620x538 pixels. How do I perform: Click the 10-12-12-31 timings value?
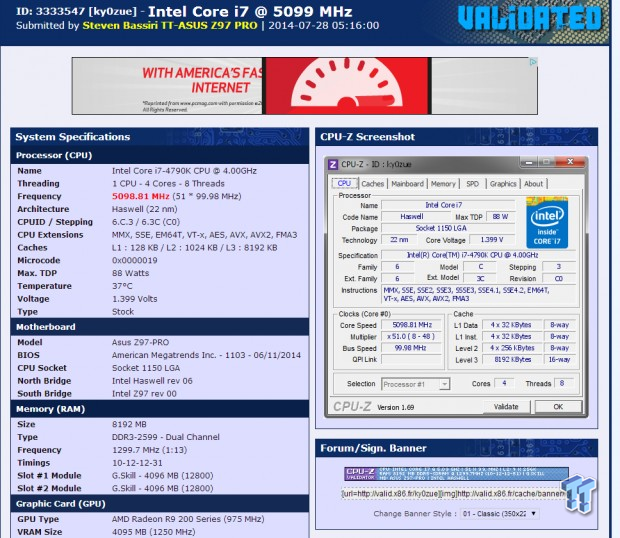(x=137, y=463)
